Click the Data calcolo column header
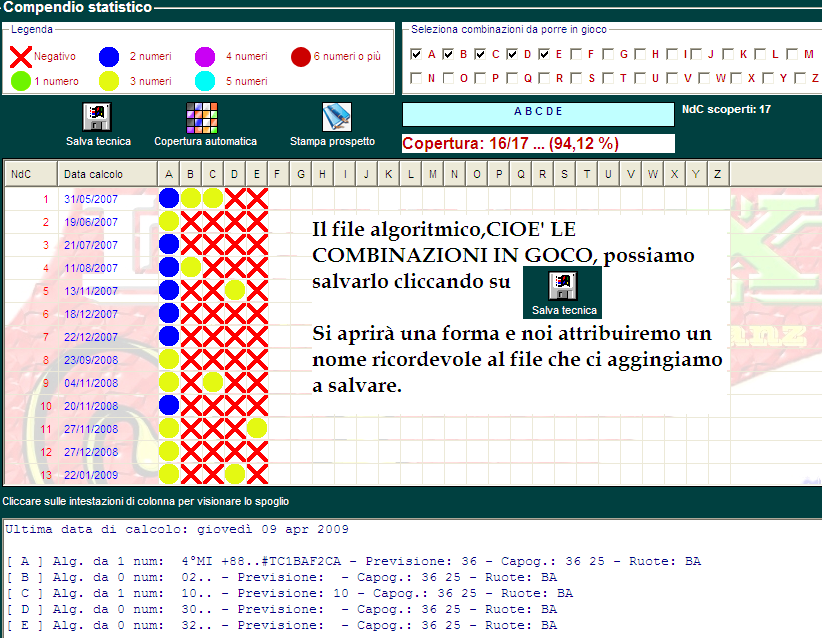Screen dimensions: 822x638 (107, 174)
